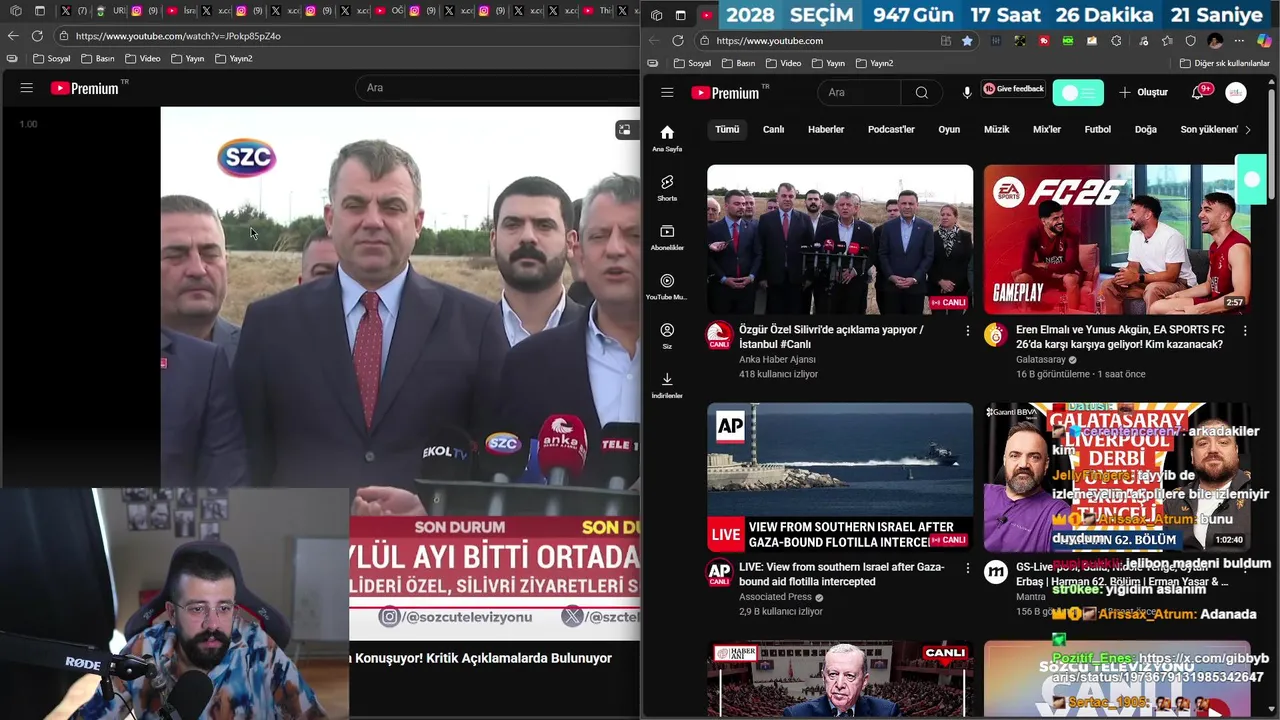Open the YouTube account avatar menu

point(1236,92)
